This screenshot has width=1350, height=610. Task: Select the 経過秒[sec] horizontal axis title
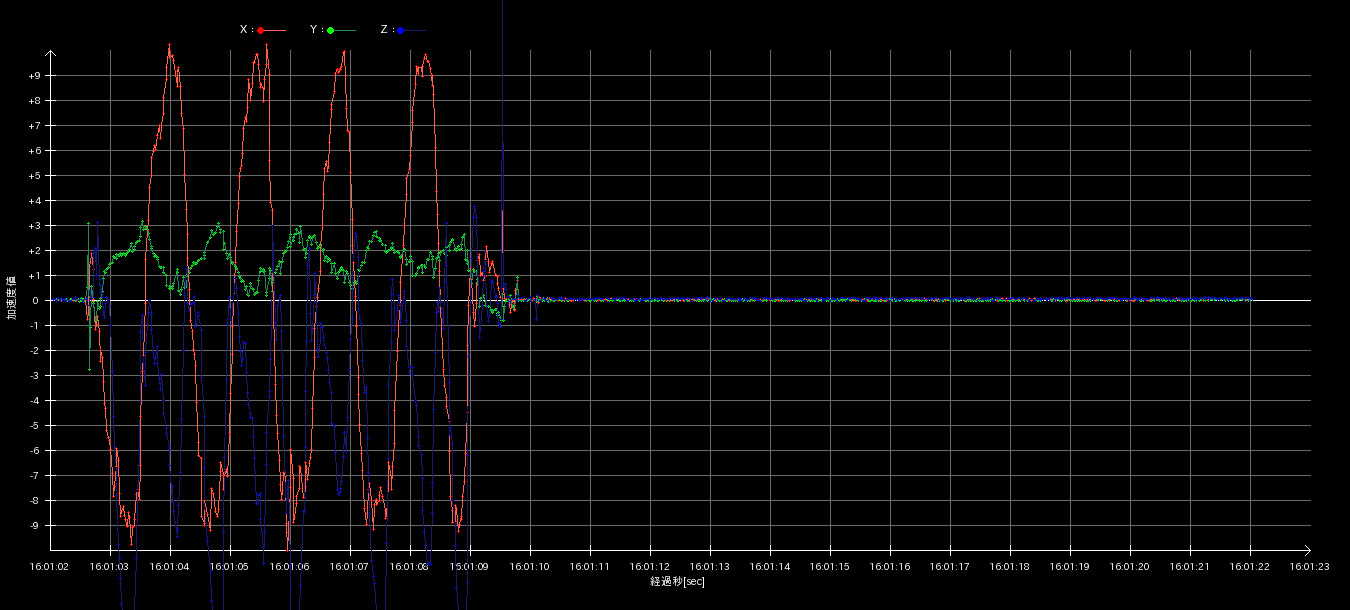point(677,582)
